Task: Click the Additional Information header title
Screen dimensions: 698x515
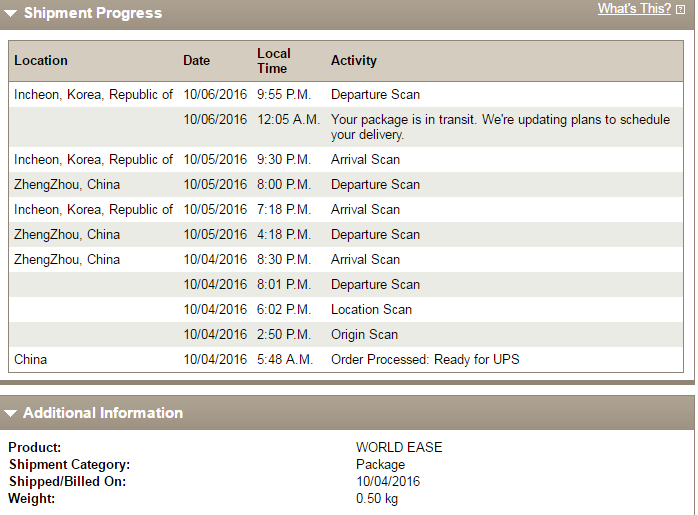Action: pyautogui.click(x=103, y=412)
